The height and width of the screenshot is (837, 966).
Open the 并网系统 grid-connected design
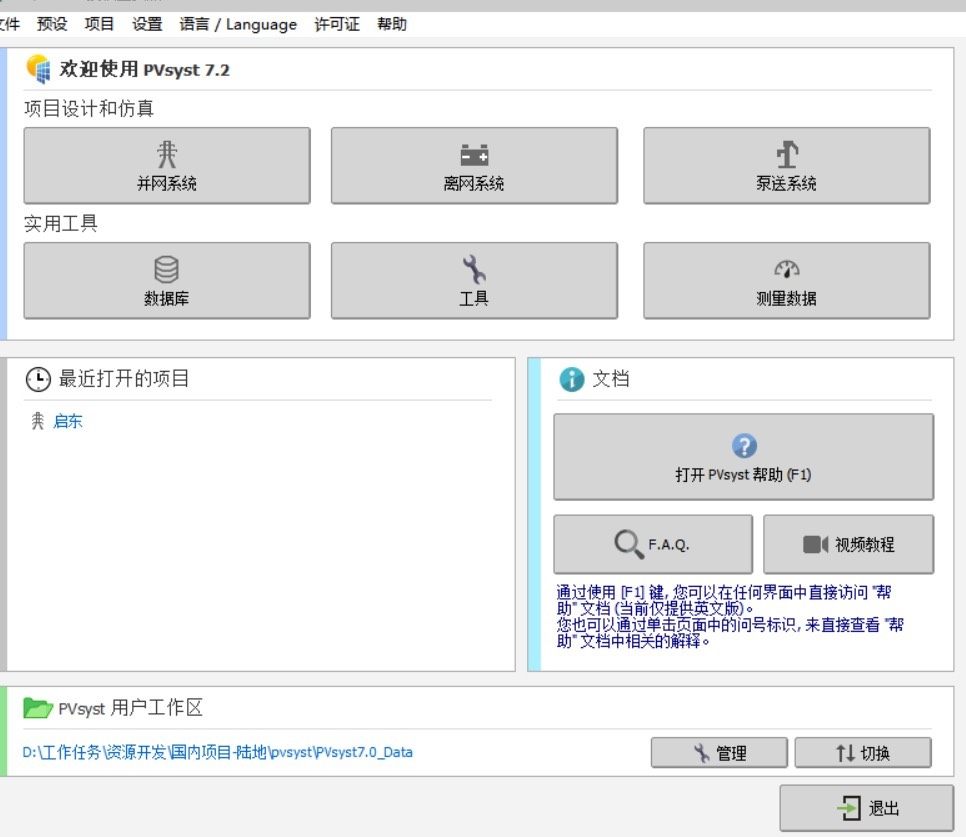[167, 165]
